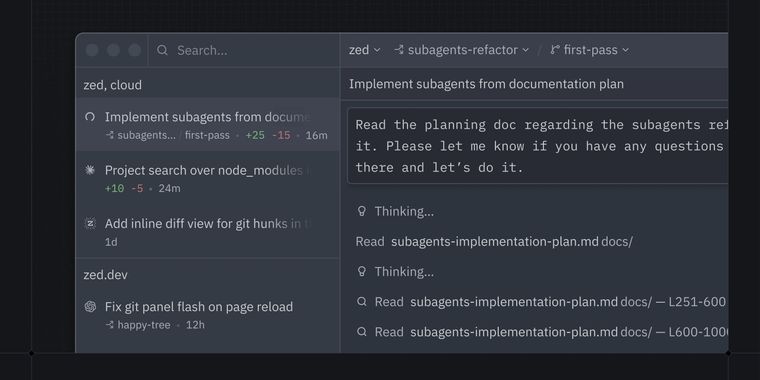
Task: Click the 16m timestamp
Action: tap(317, 135)
